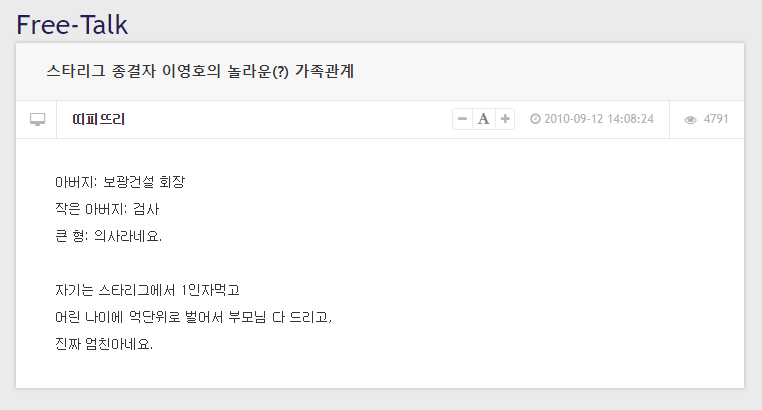This screenshot has height=410, width=762.
Task: Click the view count number 4791
Action: click(716, 119)
